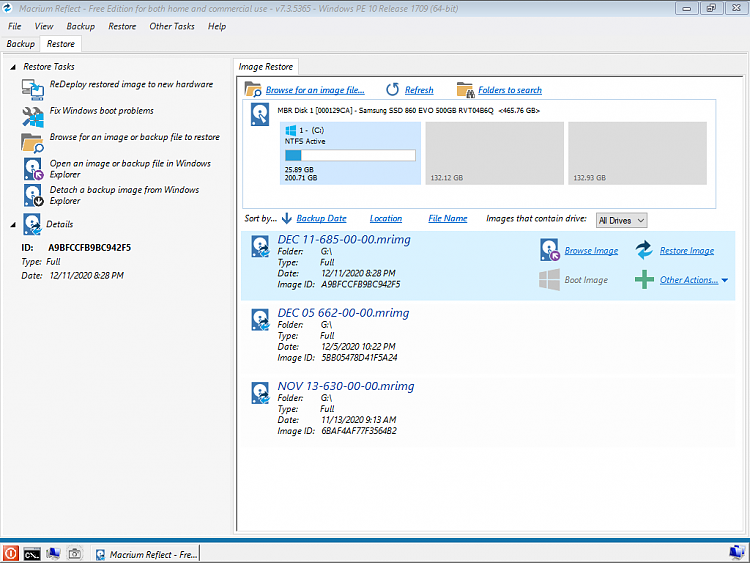Click the DEC 11-685-00-00.mrimg file name
Screen dimensions: 750x563
pyautogui.click(x=344, y=240)
